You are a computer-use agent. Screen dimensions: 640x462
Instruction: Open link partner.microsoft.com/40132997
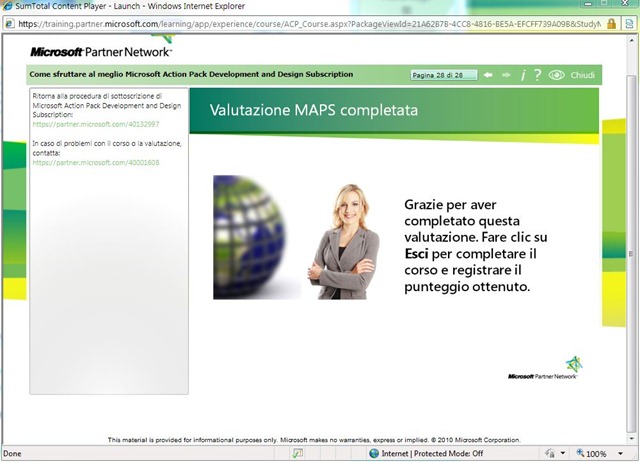(96, 124)
